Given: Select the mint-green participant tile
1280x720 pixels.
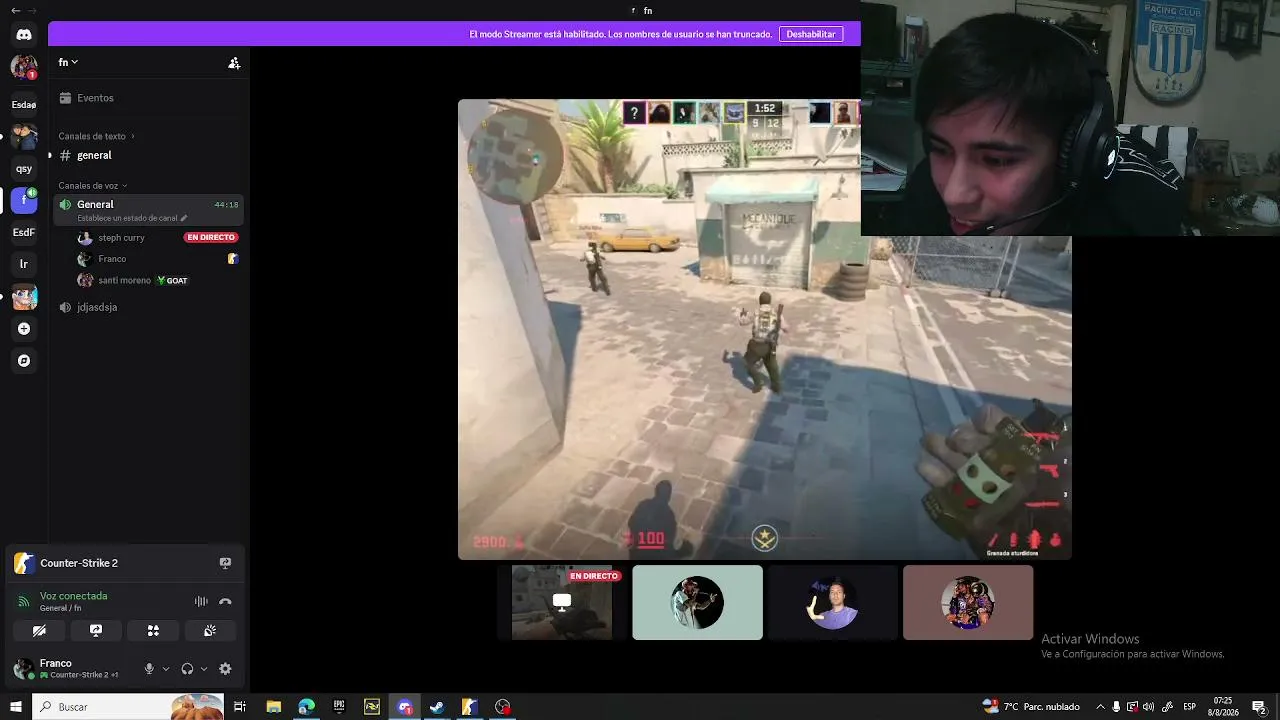Looking at the screenshot, I should pyautogui.click(x=697, y=602).
